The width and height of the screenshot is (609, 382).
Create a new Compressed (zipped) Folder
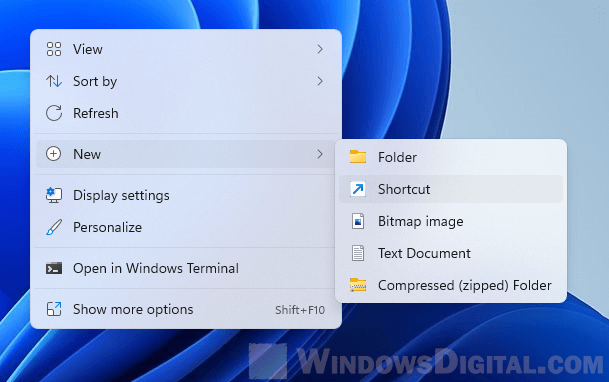click(451, 285)
